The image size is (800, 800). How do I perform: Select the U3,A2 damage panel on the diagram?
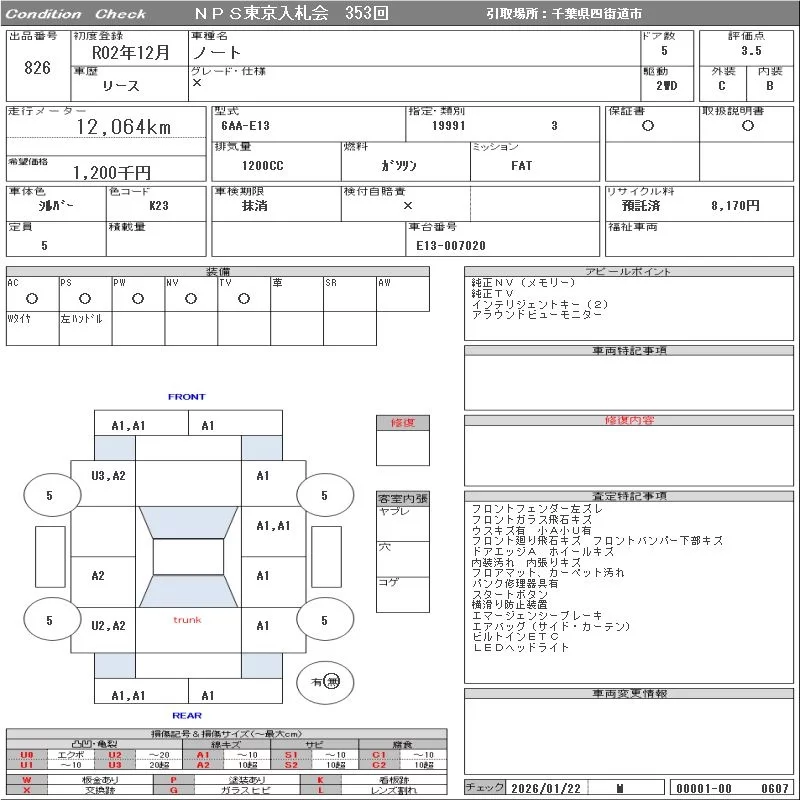coord(108,476)
